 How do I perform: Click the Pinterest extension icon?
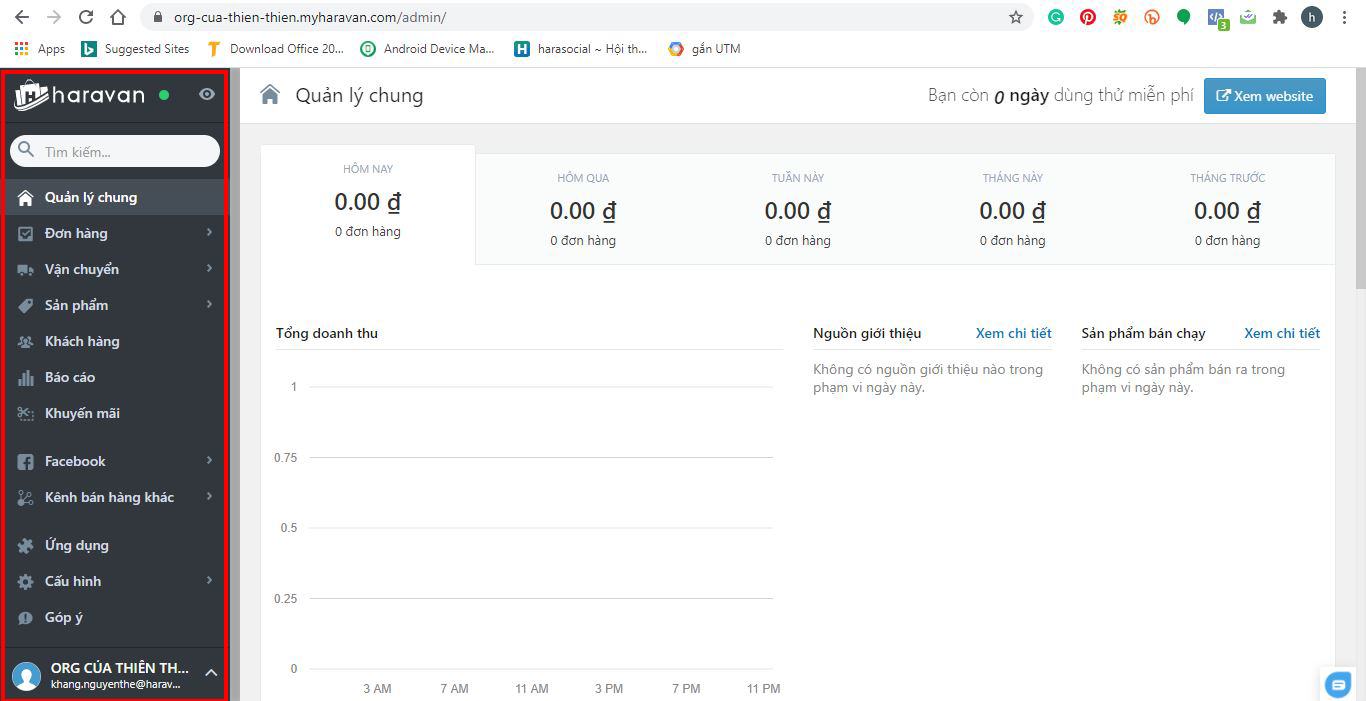[x=1088, y=17]
